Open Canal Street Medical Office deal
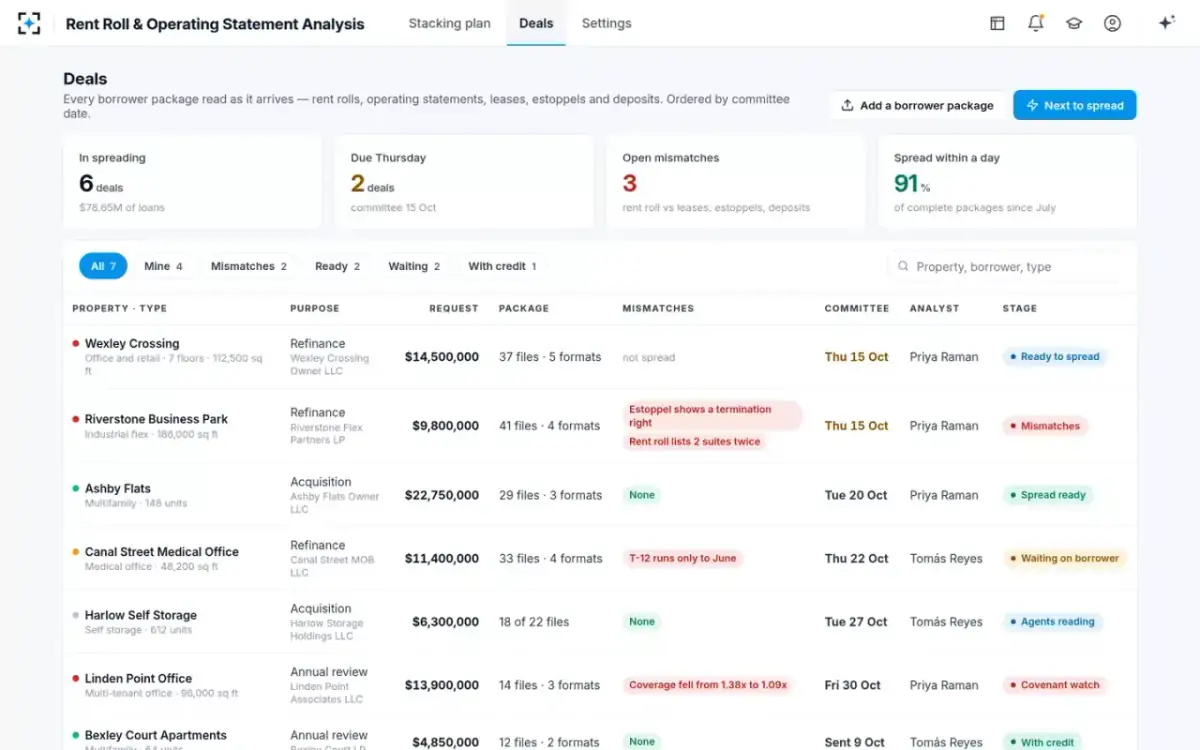This screenshot has width=1200, height=750. pyautogui.click(x=162, y=551)
